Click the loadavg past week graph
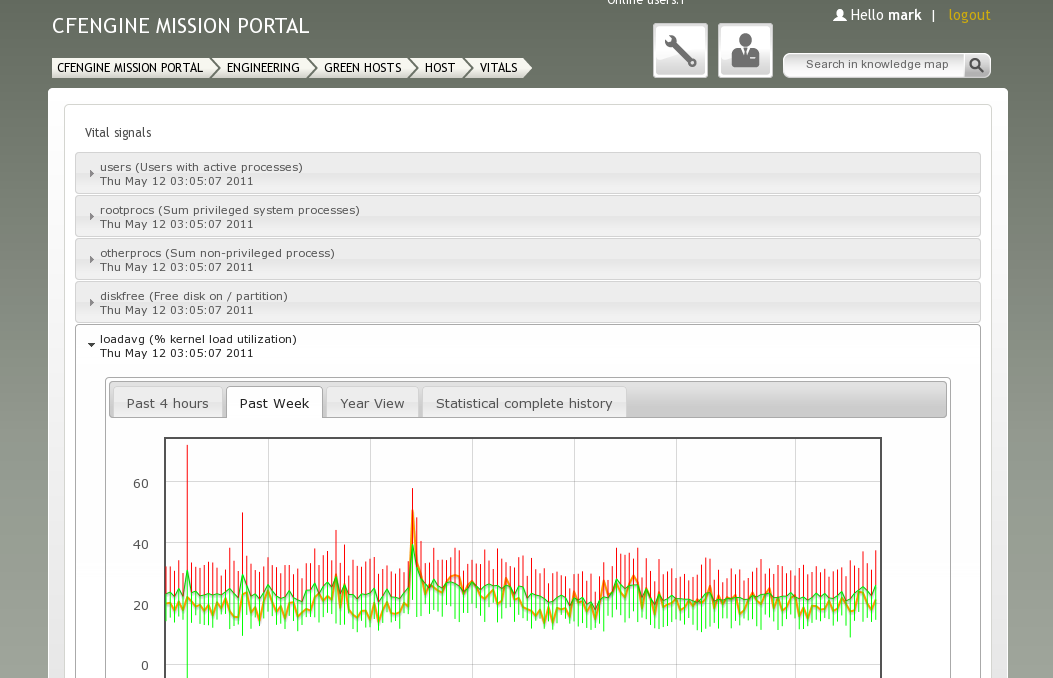The image size is (1053, 678). [522, 558]
